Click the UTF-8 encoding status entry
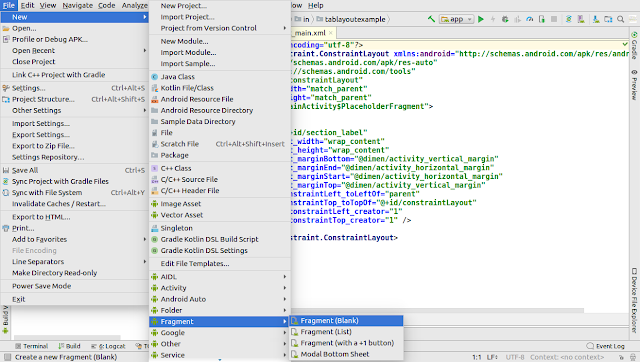This screenshot has width=640, height=362. tap(515, 357)
